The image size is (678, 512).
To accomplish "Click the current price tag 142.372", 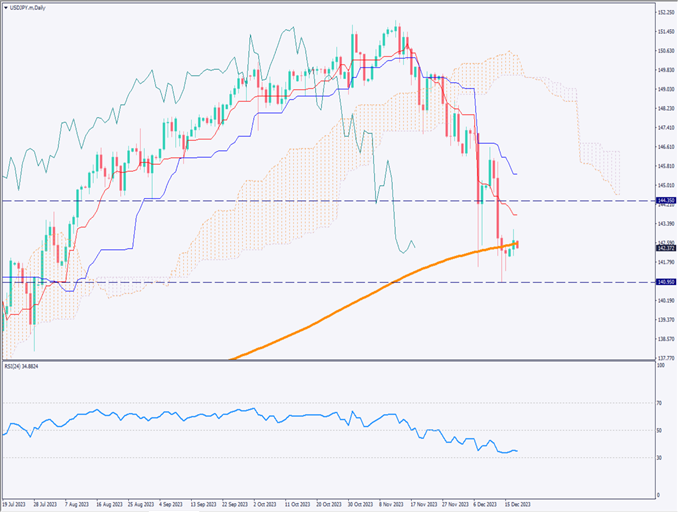I will [x=664, y=248].
